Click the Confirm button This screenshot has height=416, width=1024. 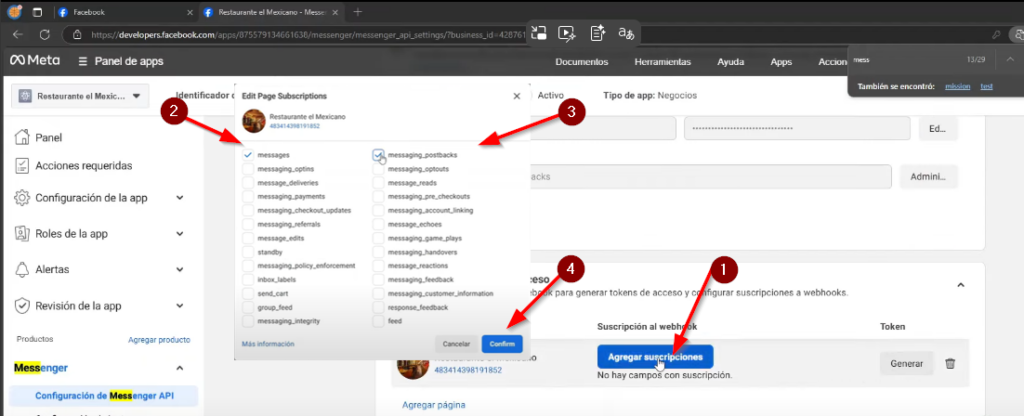pyautogui.click(x=502, y=344)
